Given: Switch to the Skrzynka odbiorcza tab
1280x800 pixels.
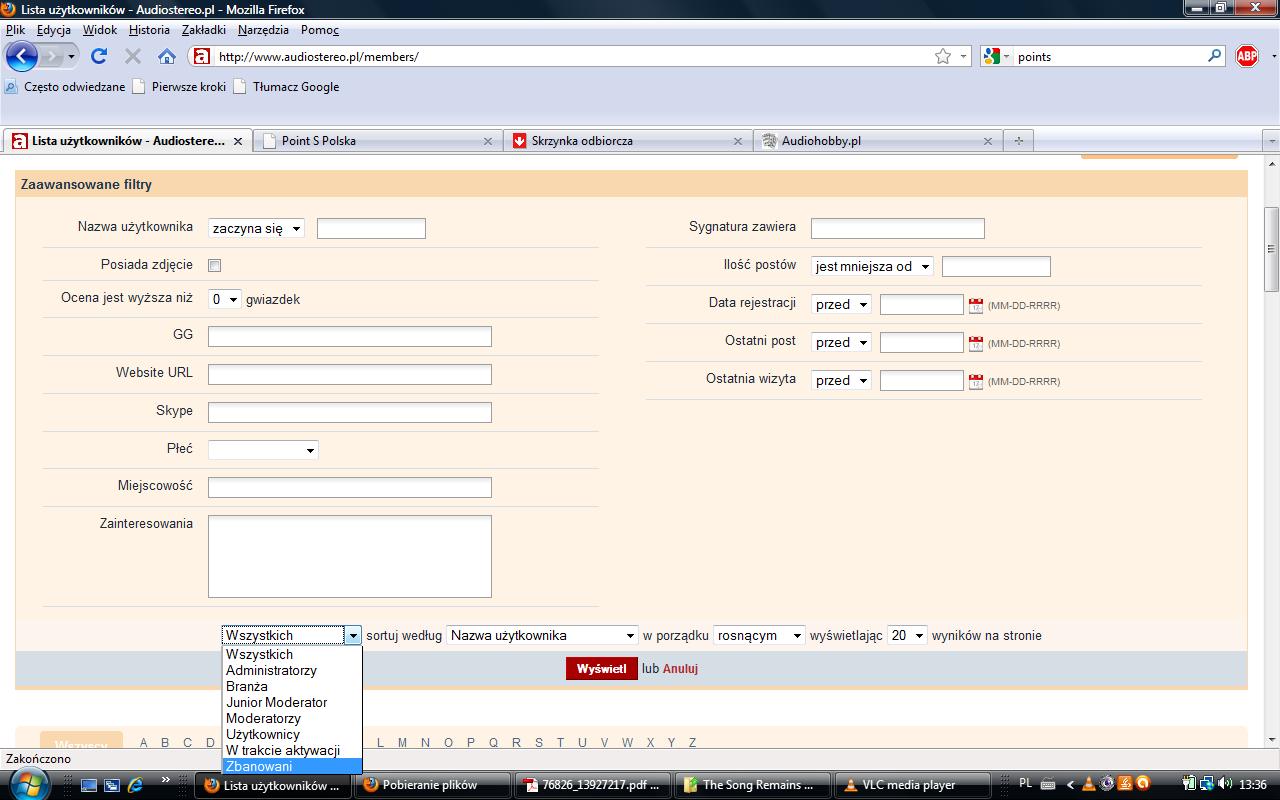Looking at the screenshot, I should tap(627, 141).
